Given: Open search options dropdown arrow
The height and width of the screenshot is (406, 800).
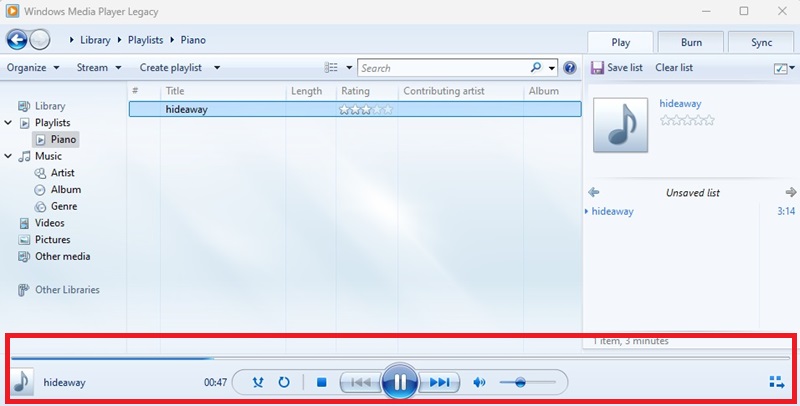Looking at the screenshot, I should point(552,68).
